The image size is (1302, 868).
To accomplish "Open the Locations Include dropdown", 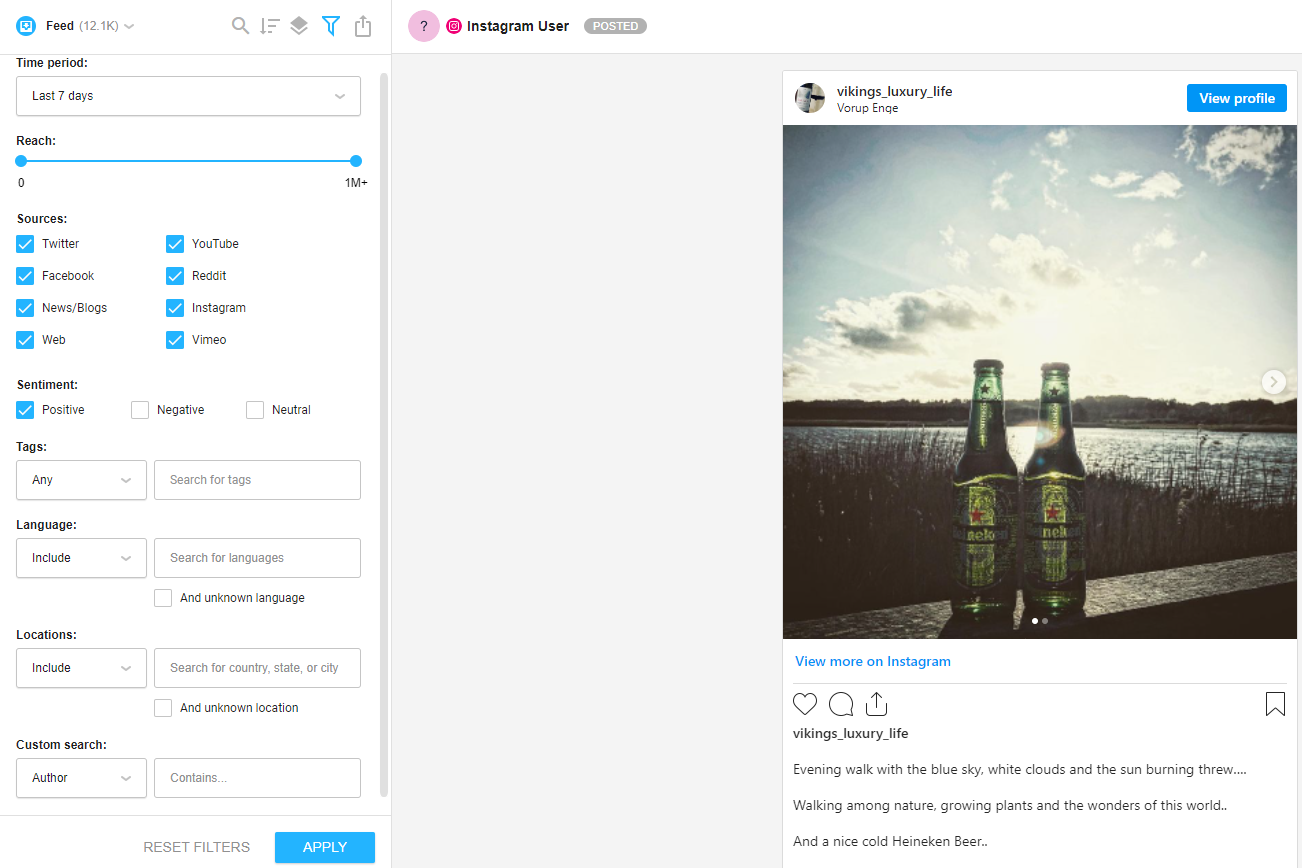I will point(81,668).
